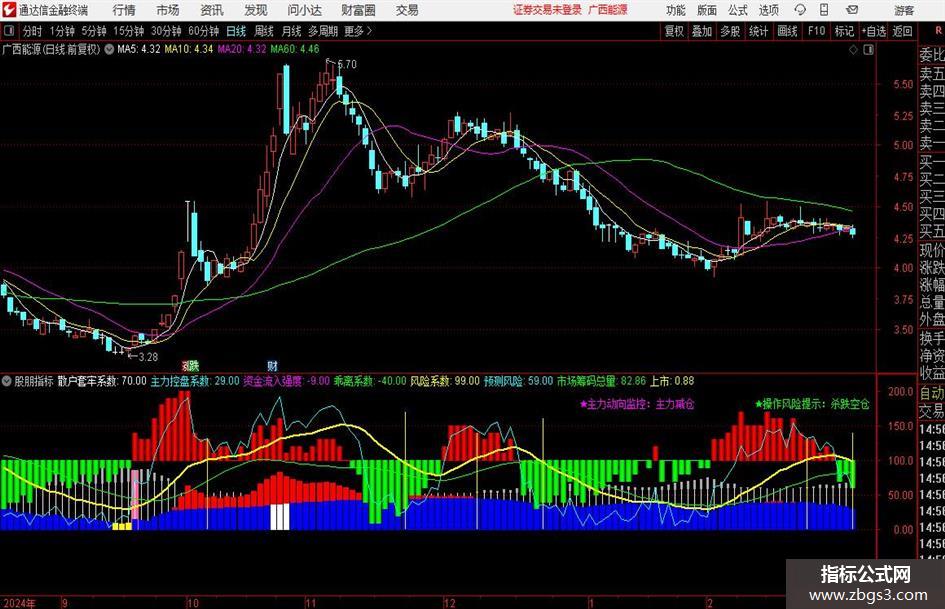The image size is (945, 609).
Task: Open the mail envelope icon
Action: point(852,10)
